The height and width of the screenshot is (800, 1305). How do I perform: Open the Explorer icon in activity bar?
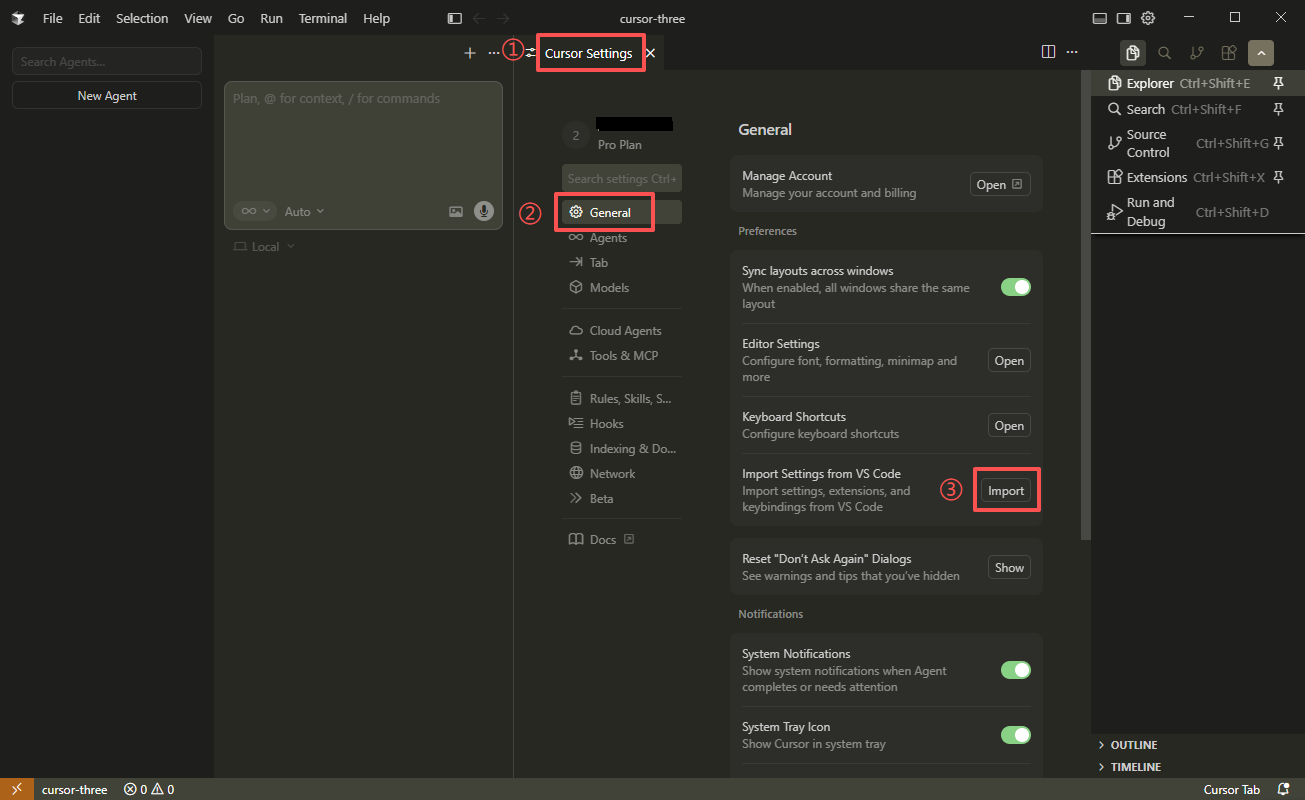(x=1132, y=53)
